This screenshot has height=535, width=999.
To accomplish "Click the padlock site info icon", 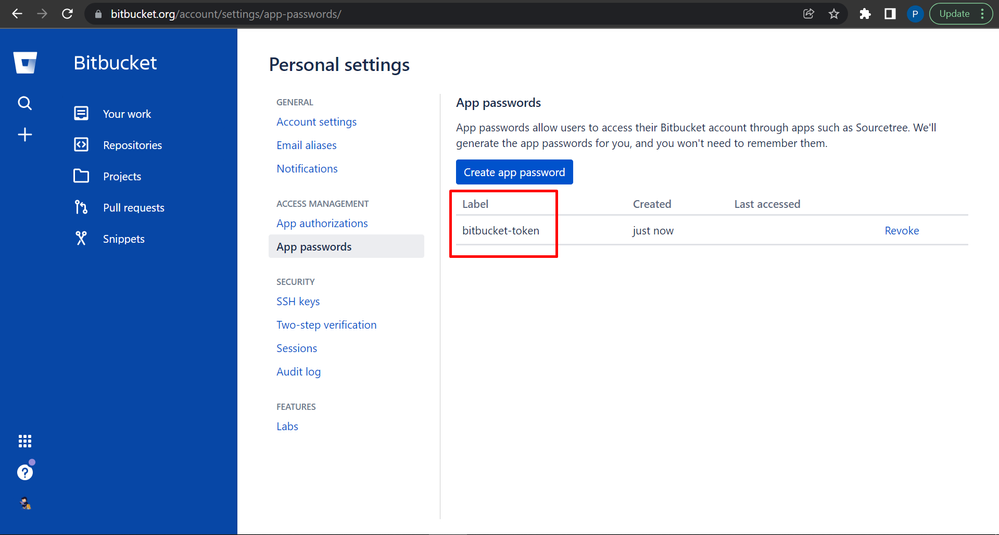I will (x=97, y=14).
